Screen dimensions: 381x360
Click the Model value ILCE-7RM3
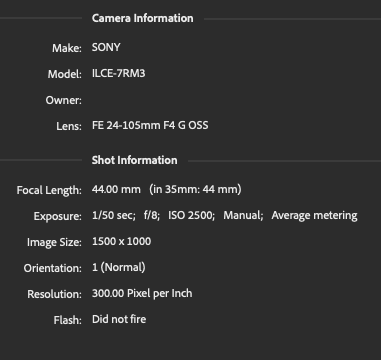[119, 73]
